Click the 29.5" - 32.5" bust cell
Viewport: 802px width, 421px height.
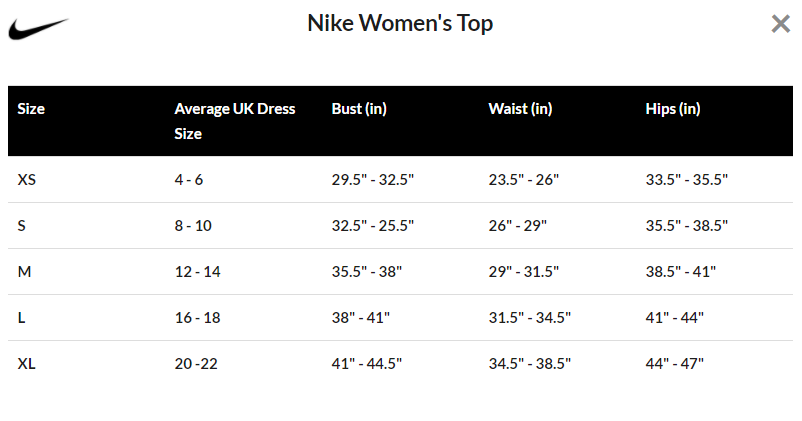[372, 180]
